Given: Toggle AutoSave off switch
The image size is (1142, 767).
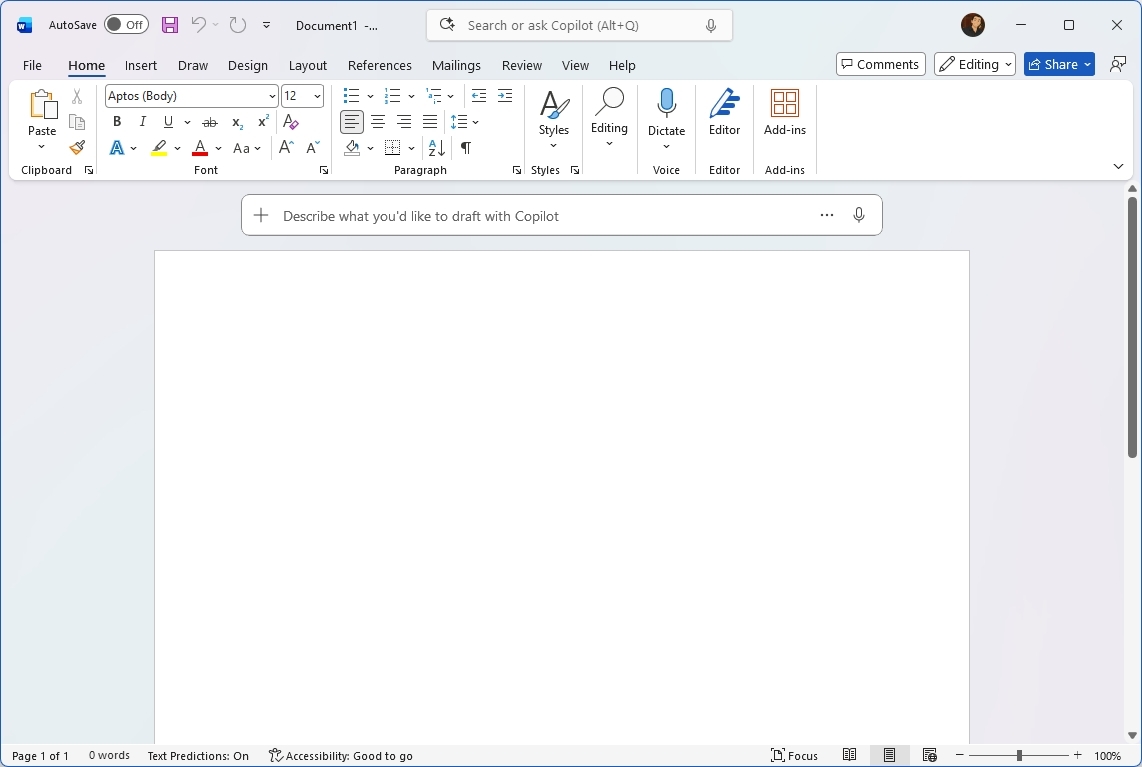Looking at the screenshot, I should (x=126, y=24).
